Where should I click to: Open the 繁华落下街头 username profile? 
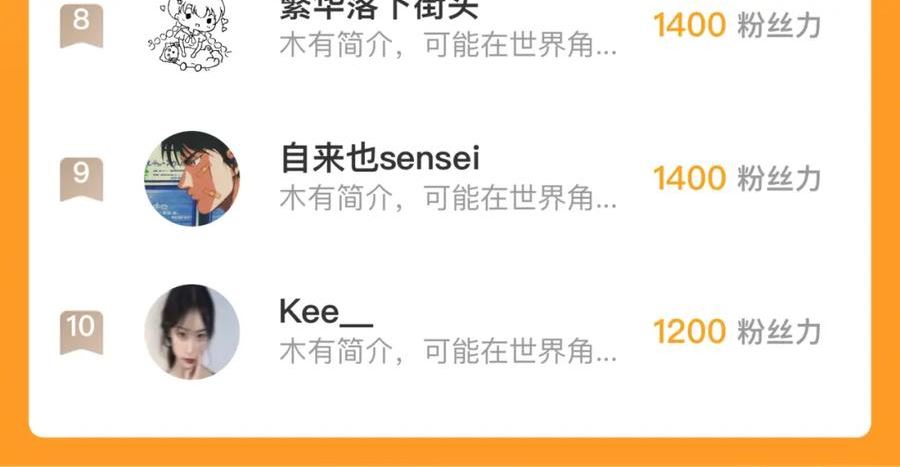pos(379,10)
